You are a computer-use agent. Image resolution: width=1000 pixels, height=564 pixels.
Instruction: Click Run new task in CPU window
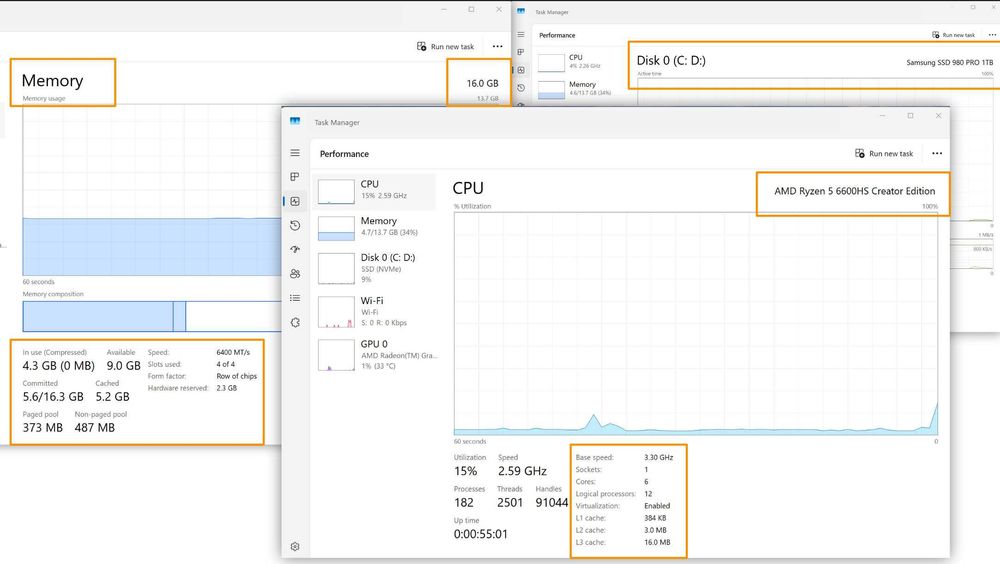pyautogui.click(x=884, y=154)
